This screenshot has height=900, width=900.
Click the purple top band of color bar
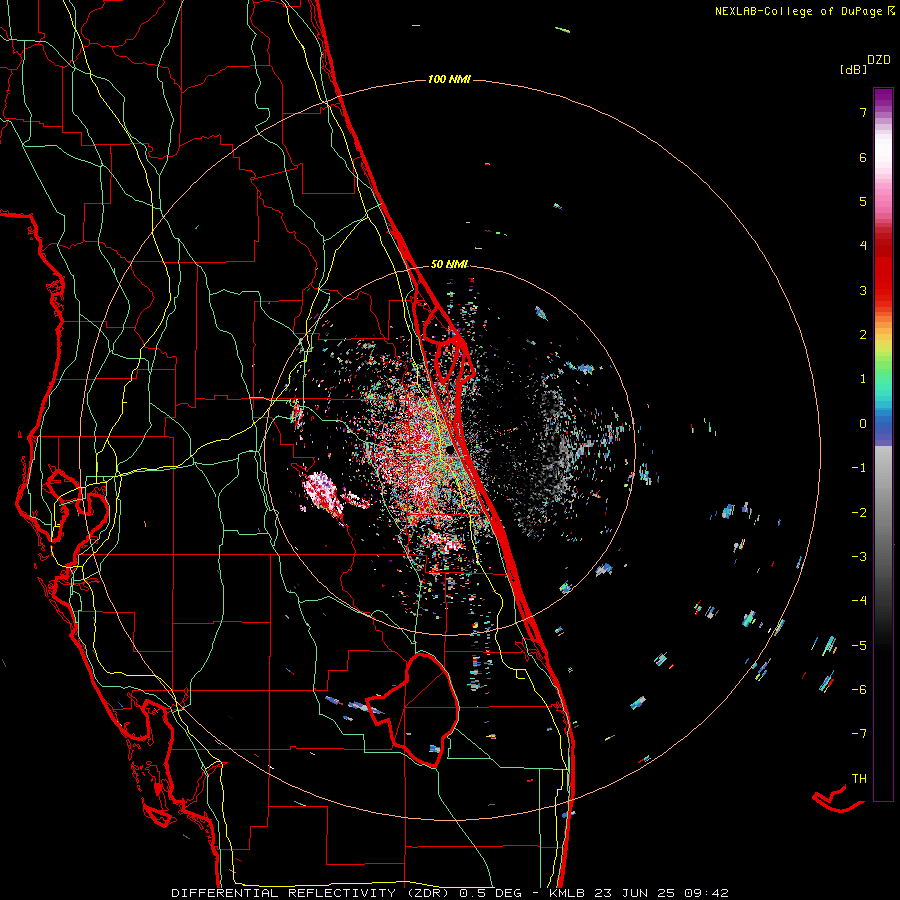tap(883, 99)
